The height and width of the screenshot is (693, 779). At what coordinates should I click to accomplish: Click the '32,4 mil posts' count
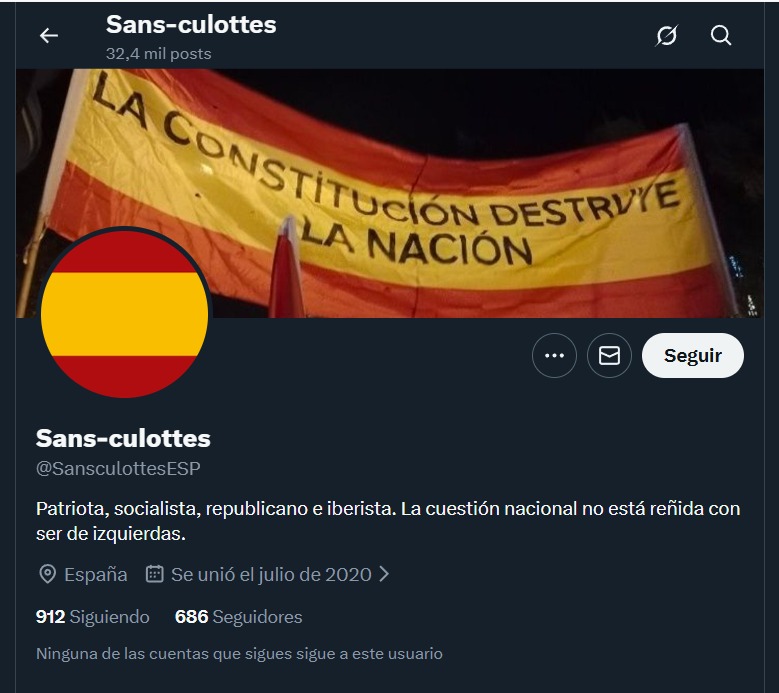(x=158, y=54)
